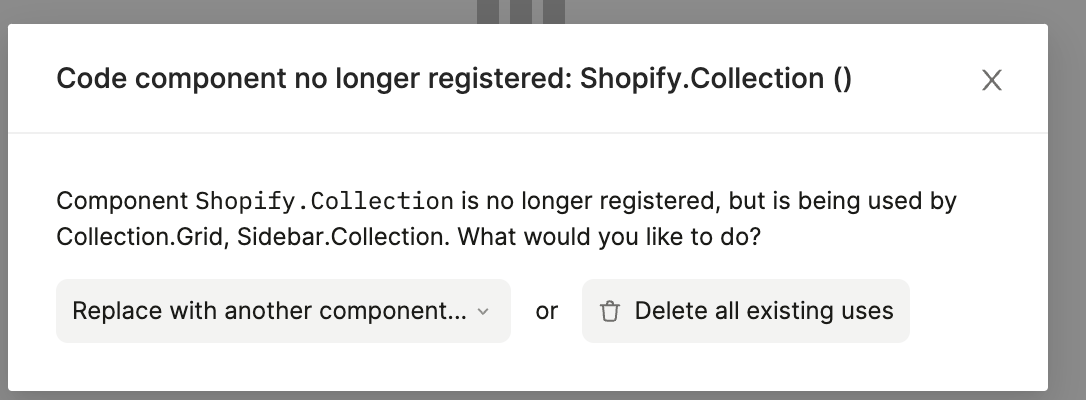Click the dimmed backdrop right of the dialog
The height and width of the screenshot is (400, 1086).
tap(1067, 200)
